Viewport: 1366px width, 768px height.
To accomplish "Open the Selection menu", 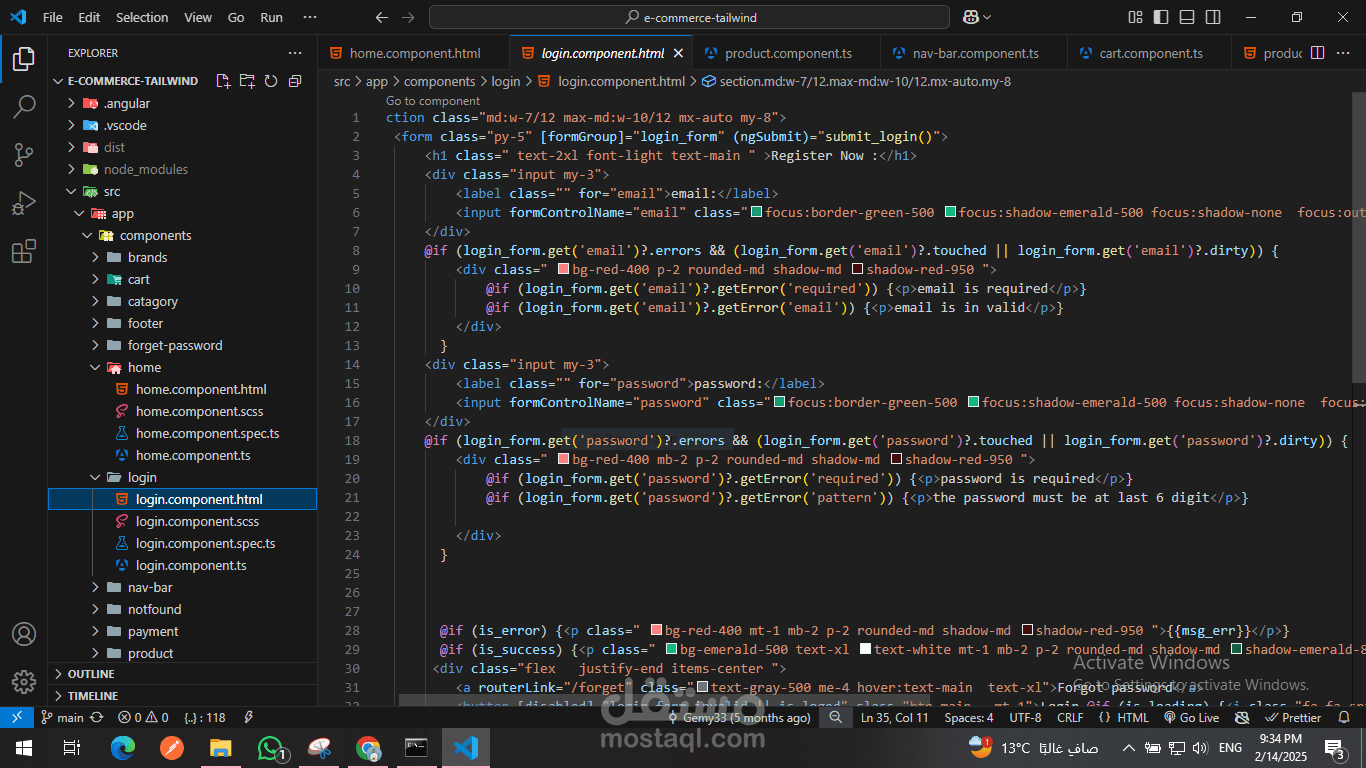I will click(x=142, y=17).
